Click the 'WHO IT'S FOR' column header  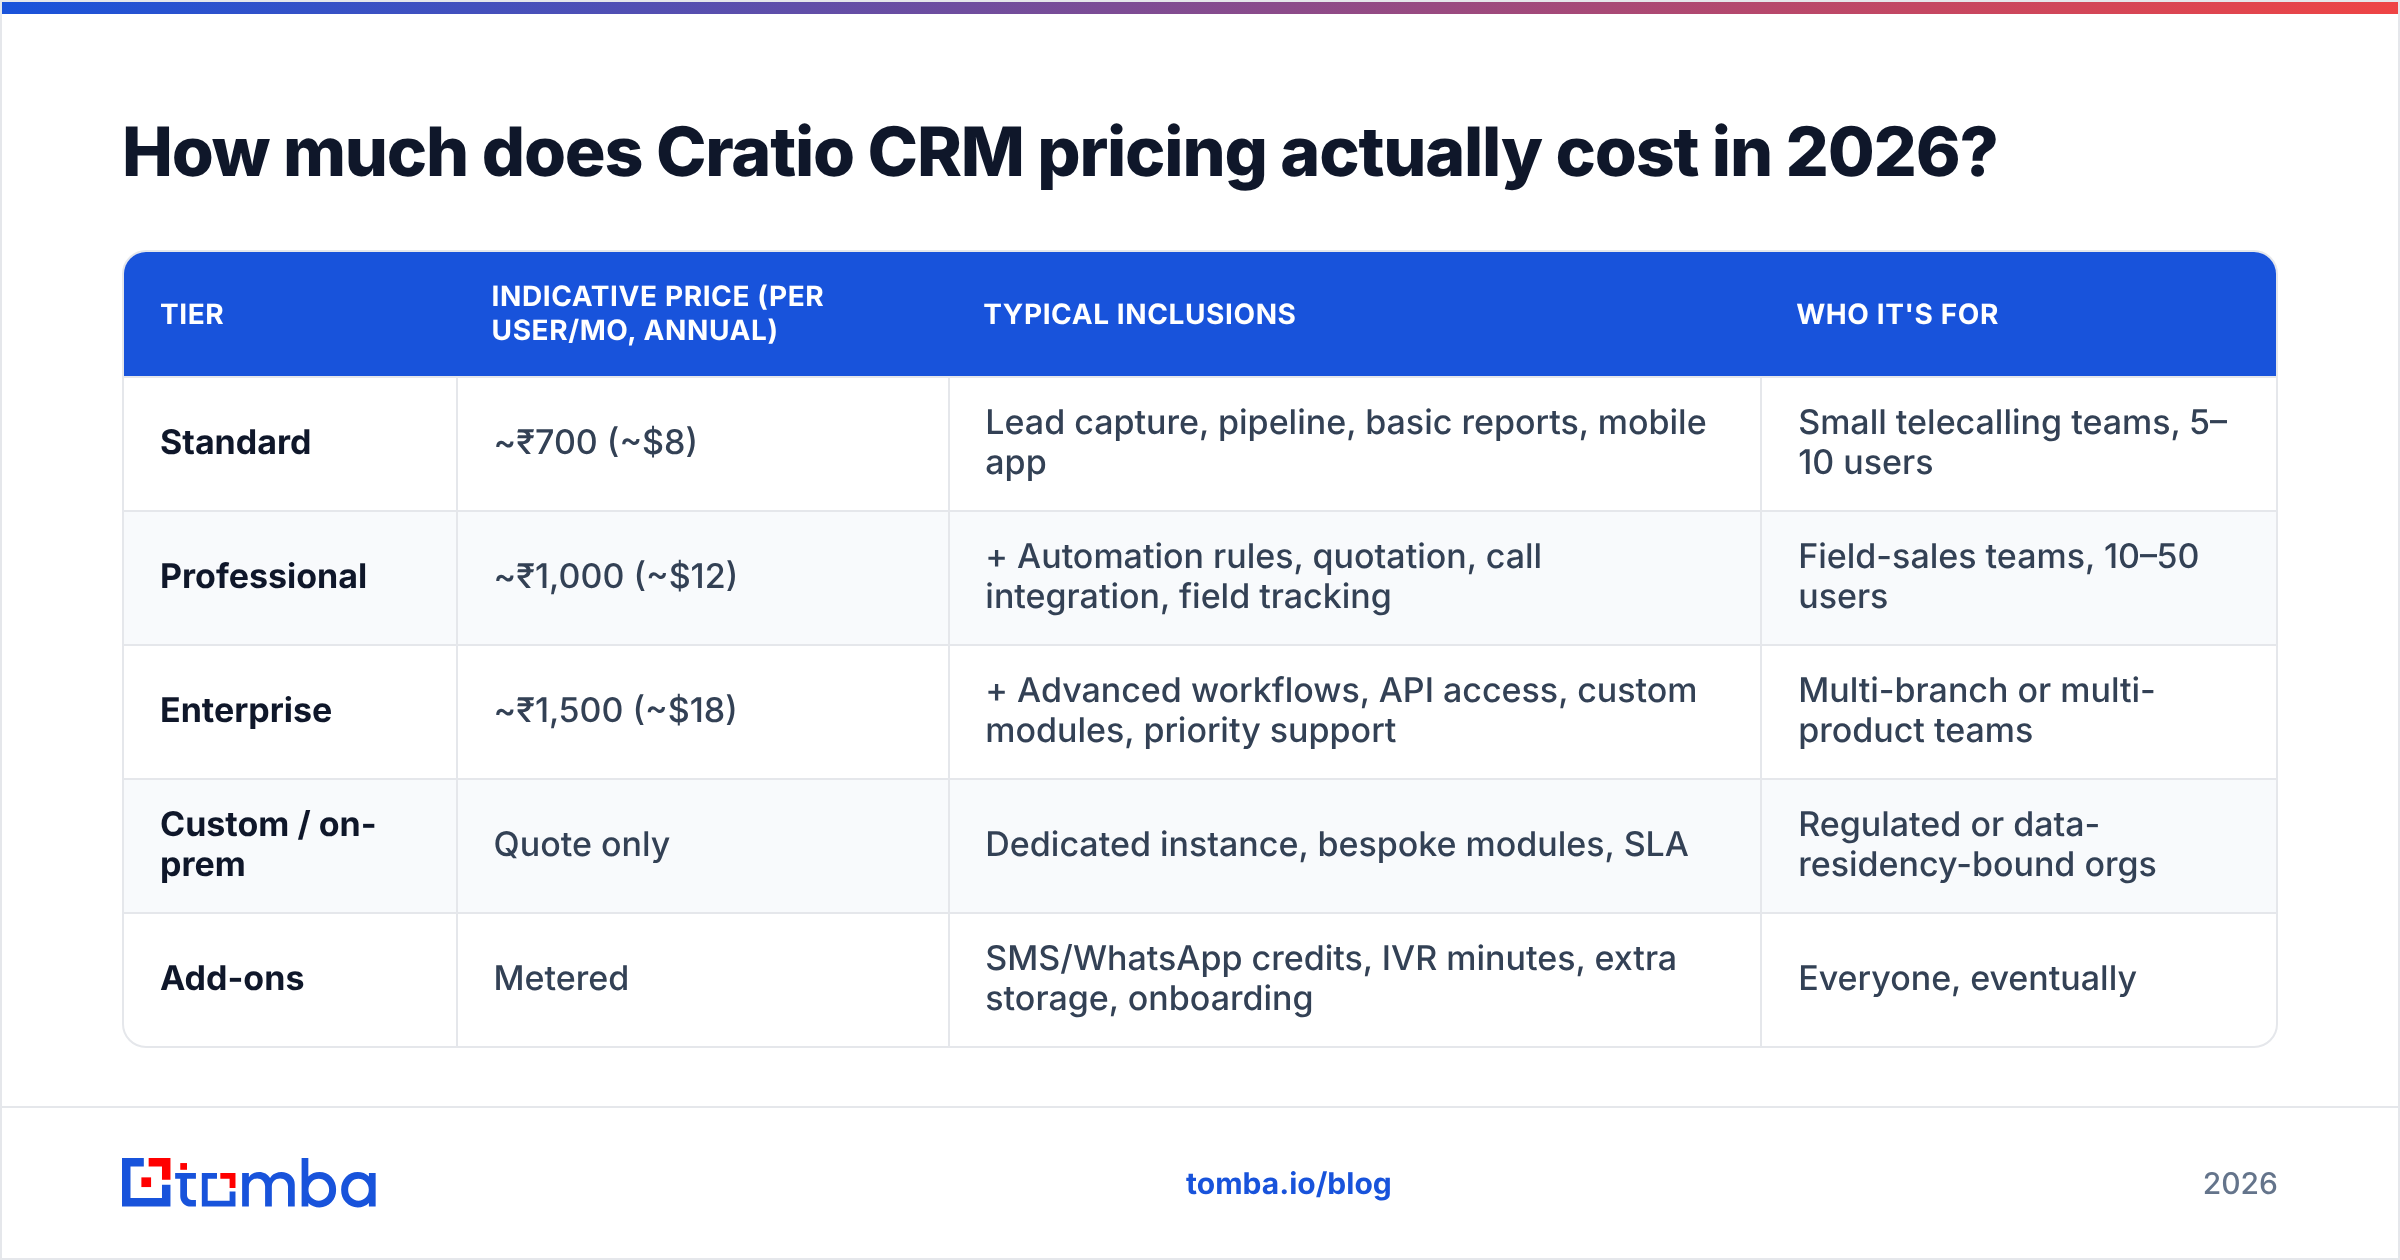click(1897, 314)
